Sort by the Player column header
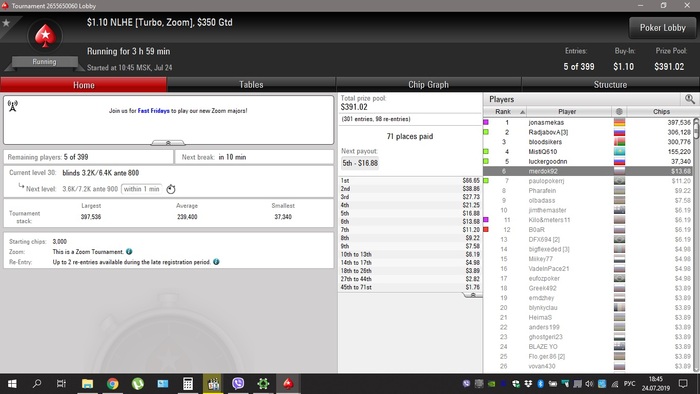The width and height of the screenshot is (700, 394). [567, 112]
